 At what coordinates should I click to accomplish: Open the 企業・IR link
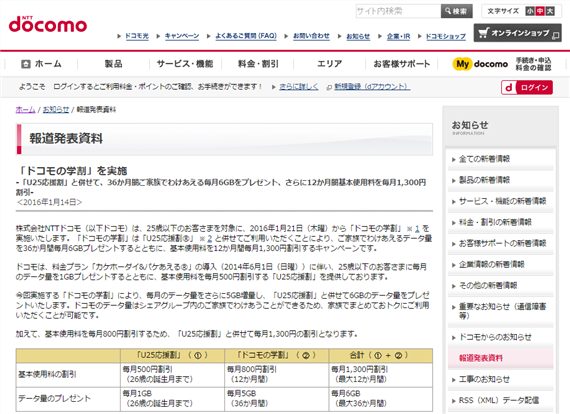click(x=398, y=36)
